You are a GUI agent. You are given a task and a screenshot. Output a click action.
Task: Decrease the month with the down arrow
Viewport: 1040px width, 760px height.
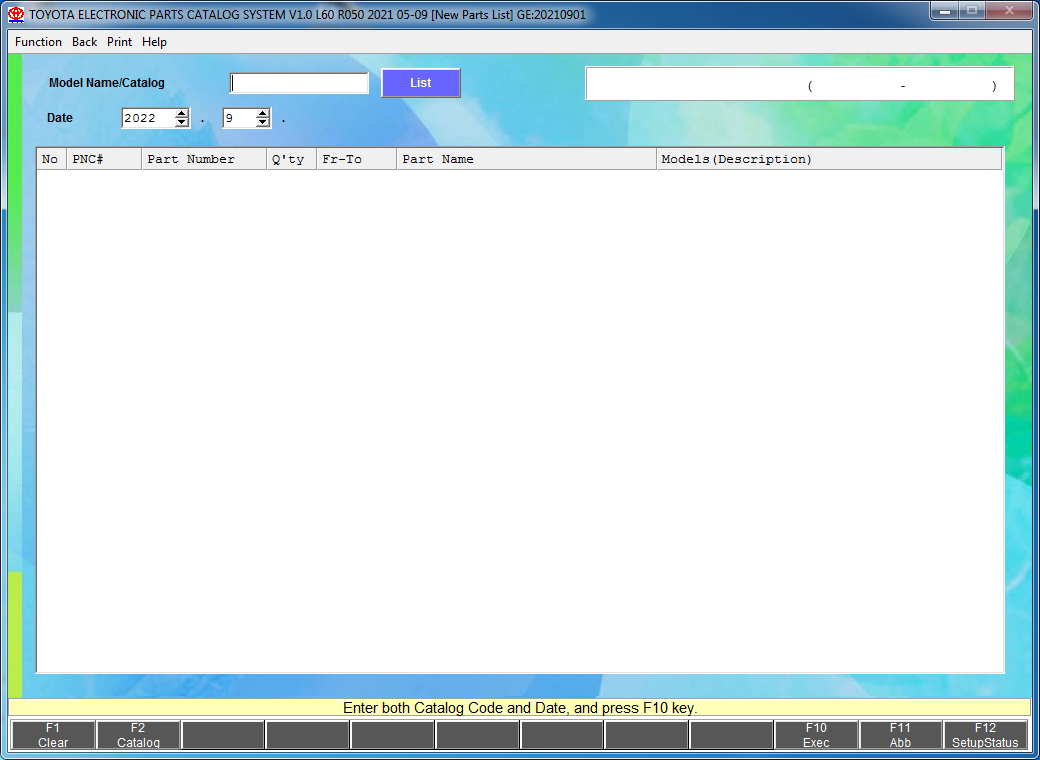(263, 123)
